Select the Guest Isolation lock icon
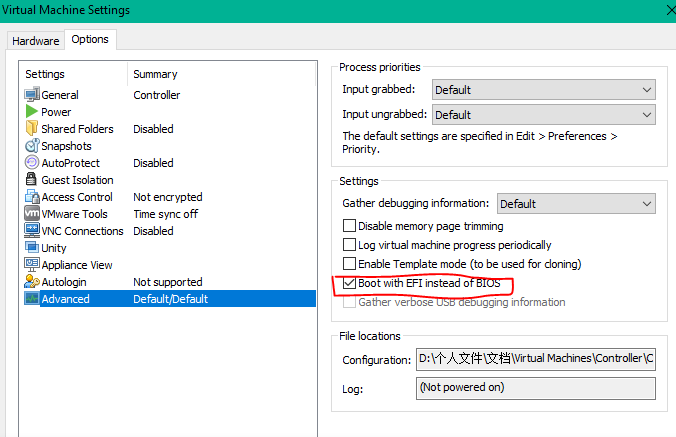This screenshot has width=676, height=437. tap(32, 180)
